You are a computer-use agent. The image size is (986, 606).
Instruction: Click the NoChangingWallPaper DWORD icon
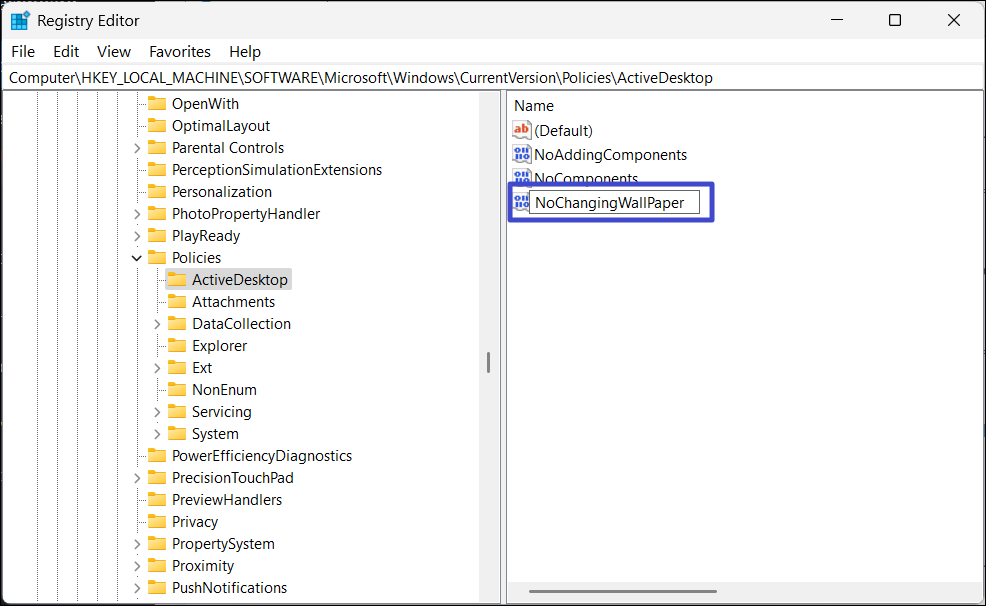pyautogui.click(x=521, y=202)
